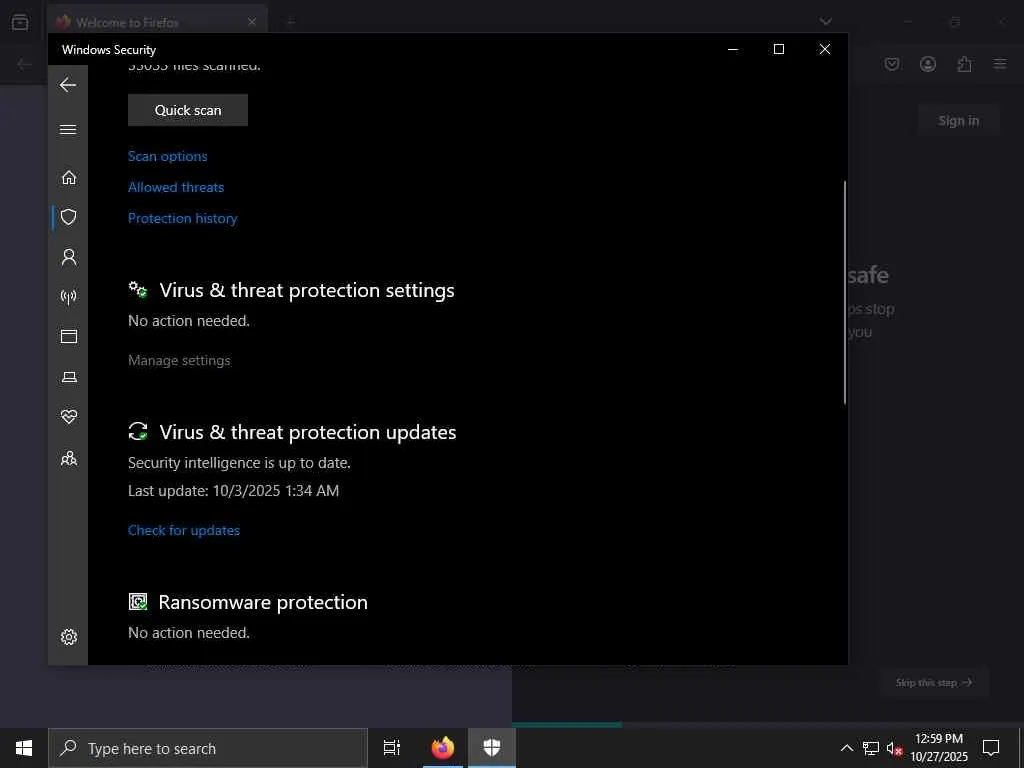1024x768 pixels.
Task: Maximize the Windows Security window
Action: [778, 49]
